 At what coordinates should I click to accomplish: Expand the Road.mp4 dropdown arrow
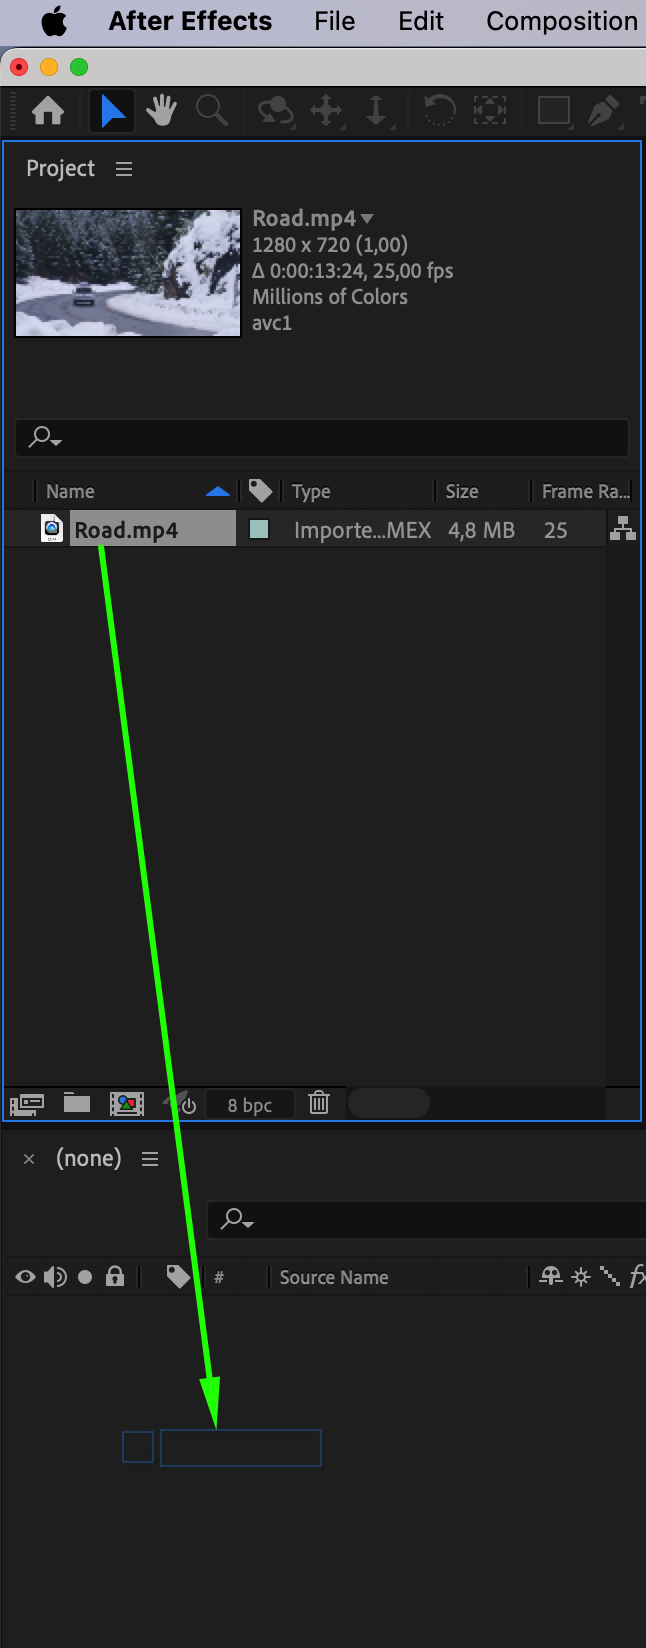click(x=367, y=218)
